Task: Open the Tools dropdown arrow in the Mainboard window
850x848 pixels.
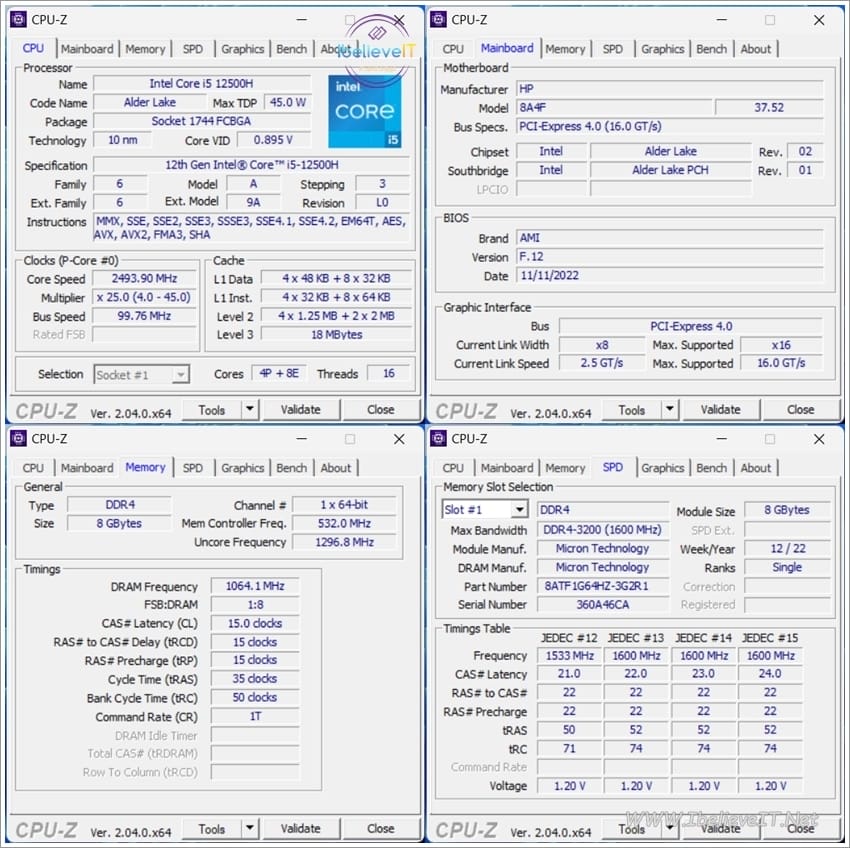Action: pyautogui.click(x=669, y=409)
